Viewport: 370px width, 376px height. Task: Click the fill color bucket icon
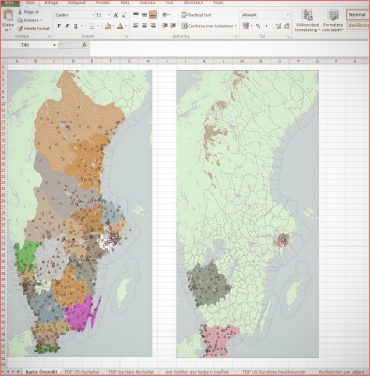pos(108,26)
